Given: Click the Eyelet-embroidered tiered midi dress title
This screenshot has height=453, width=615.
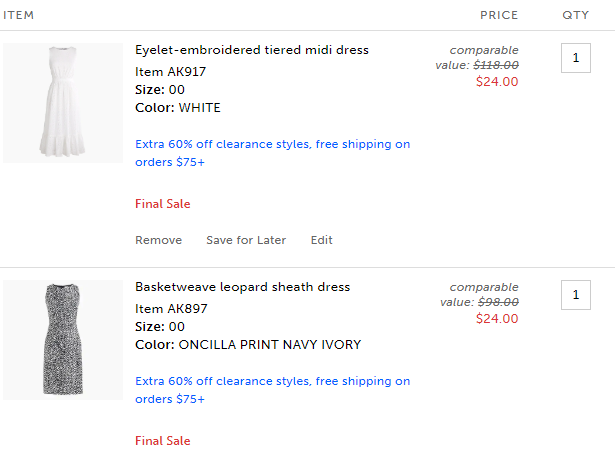Looking at the screenshot, I should 252,50.
